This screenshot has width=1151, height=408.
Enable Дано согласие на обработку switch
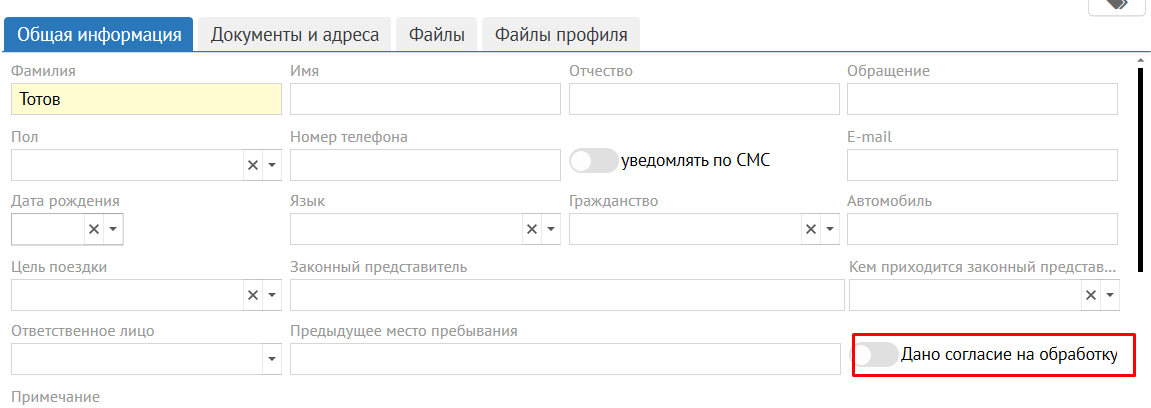click(x=875, y=354)
